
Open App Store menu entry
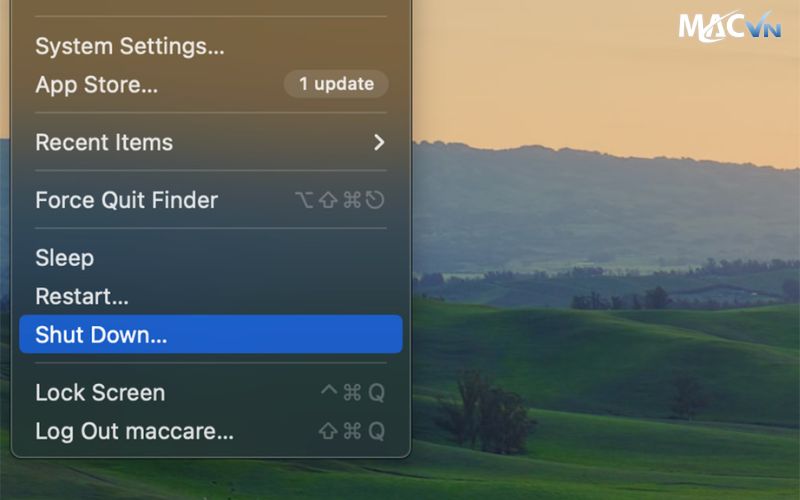(x=211, y=84)
